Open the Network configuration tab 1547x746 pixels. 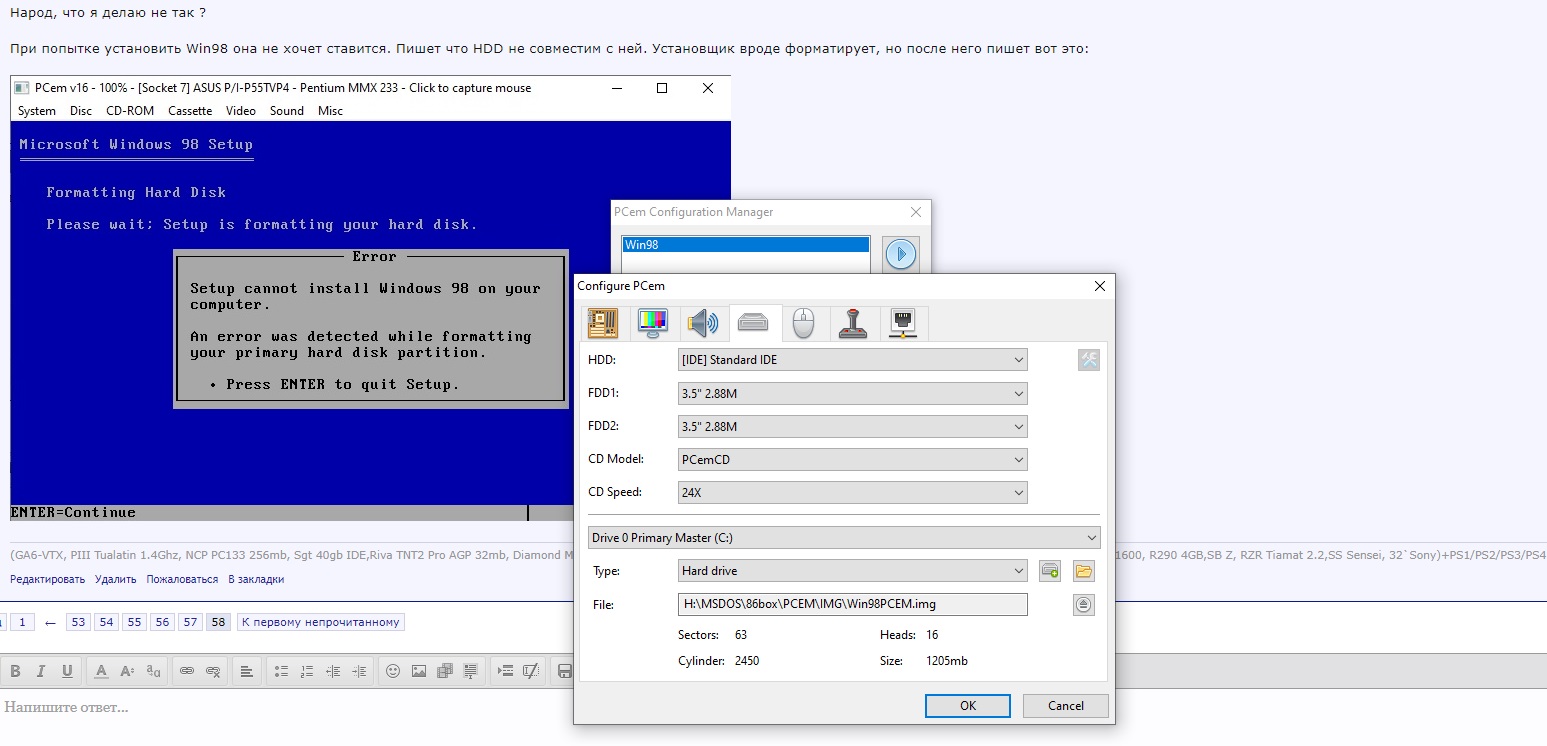pyautogui.click(x=903, y=323)
